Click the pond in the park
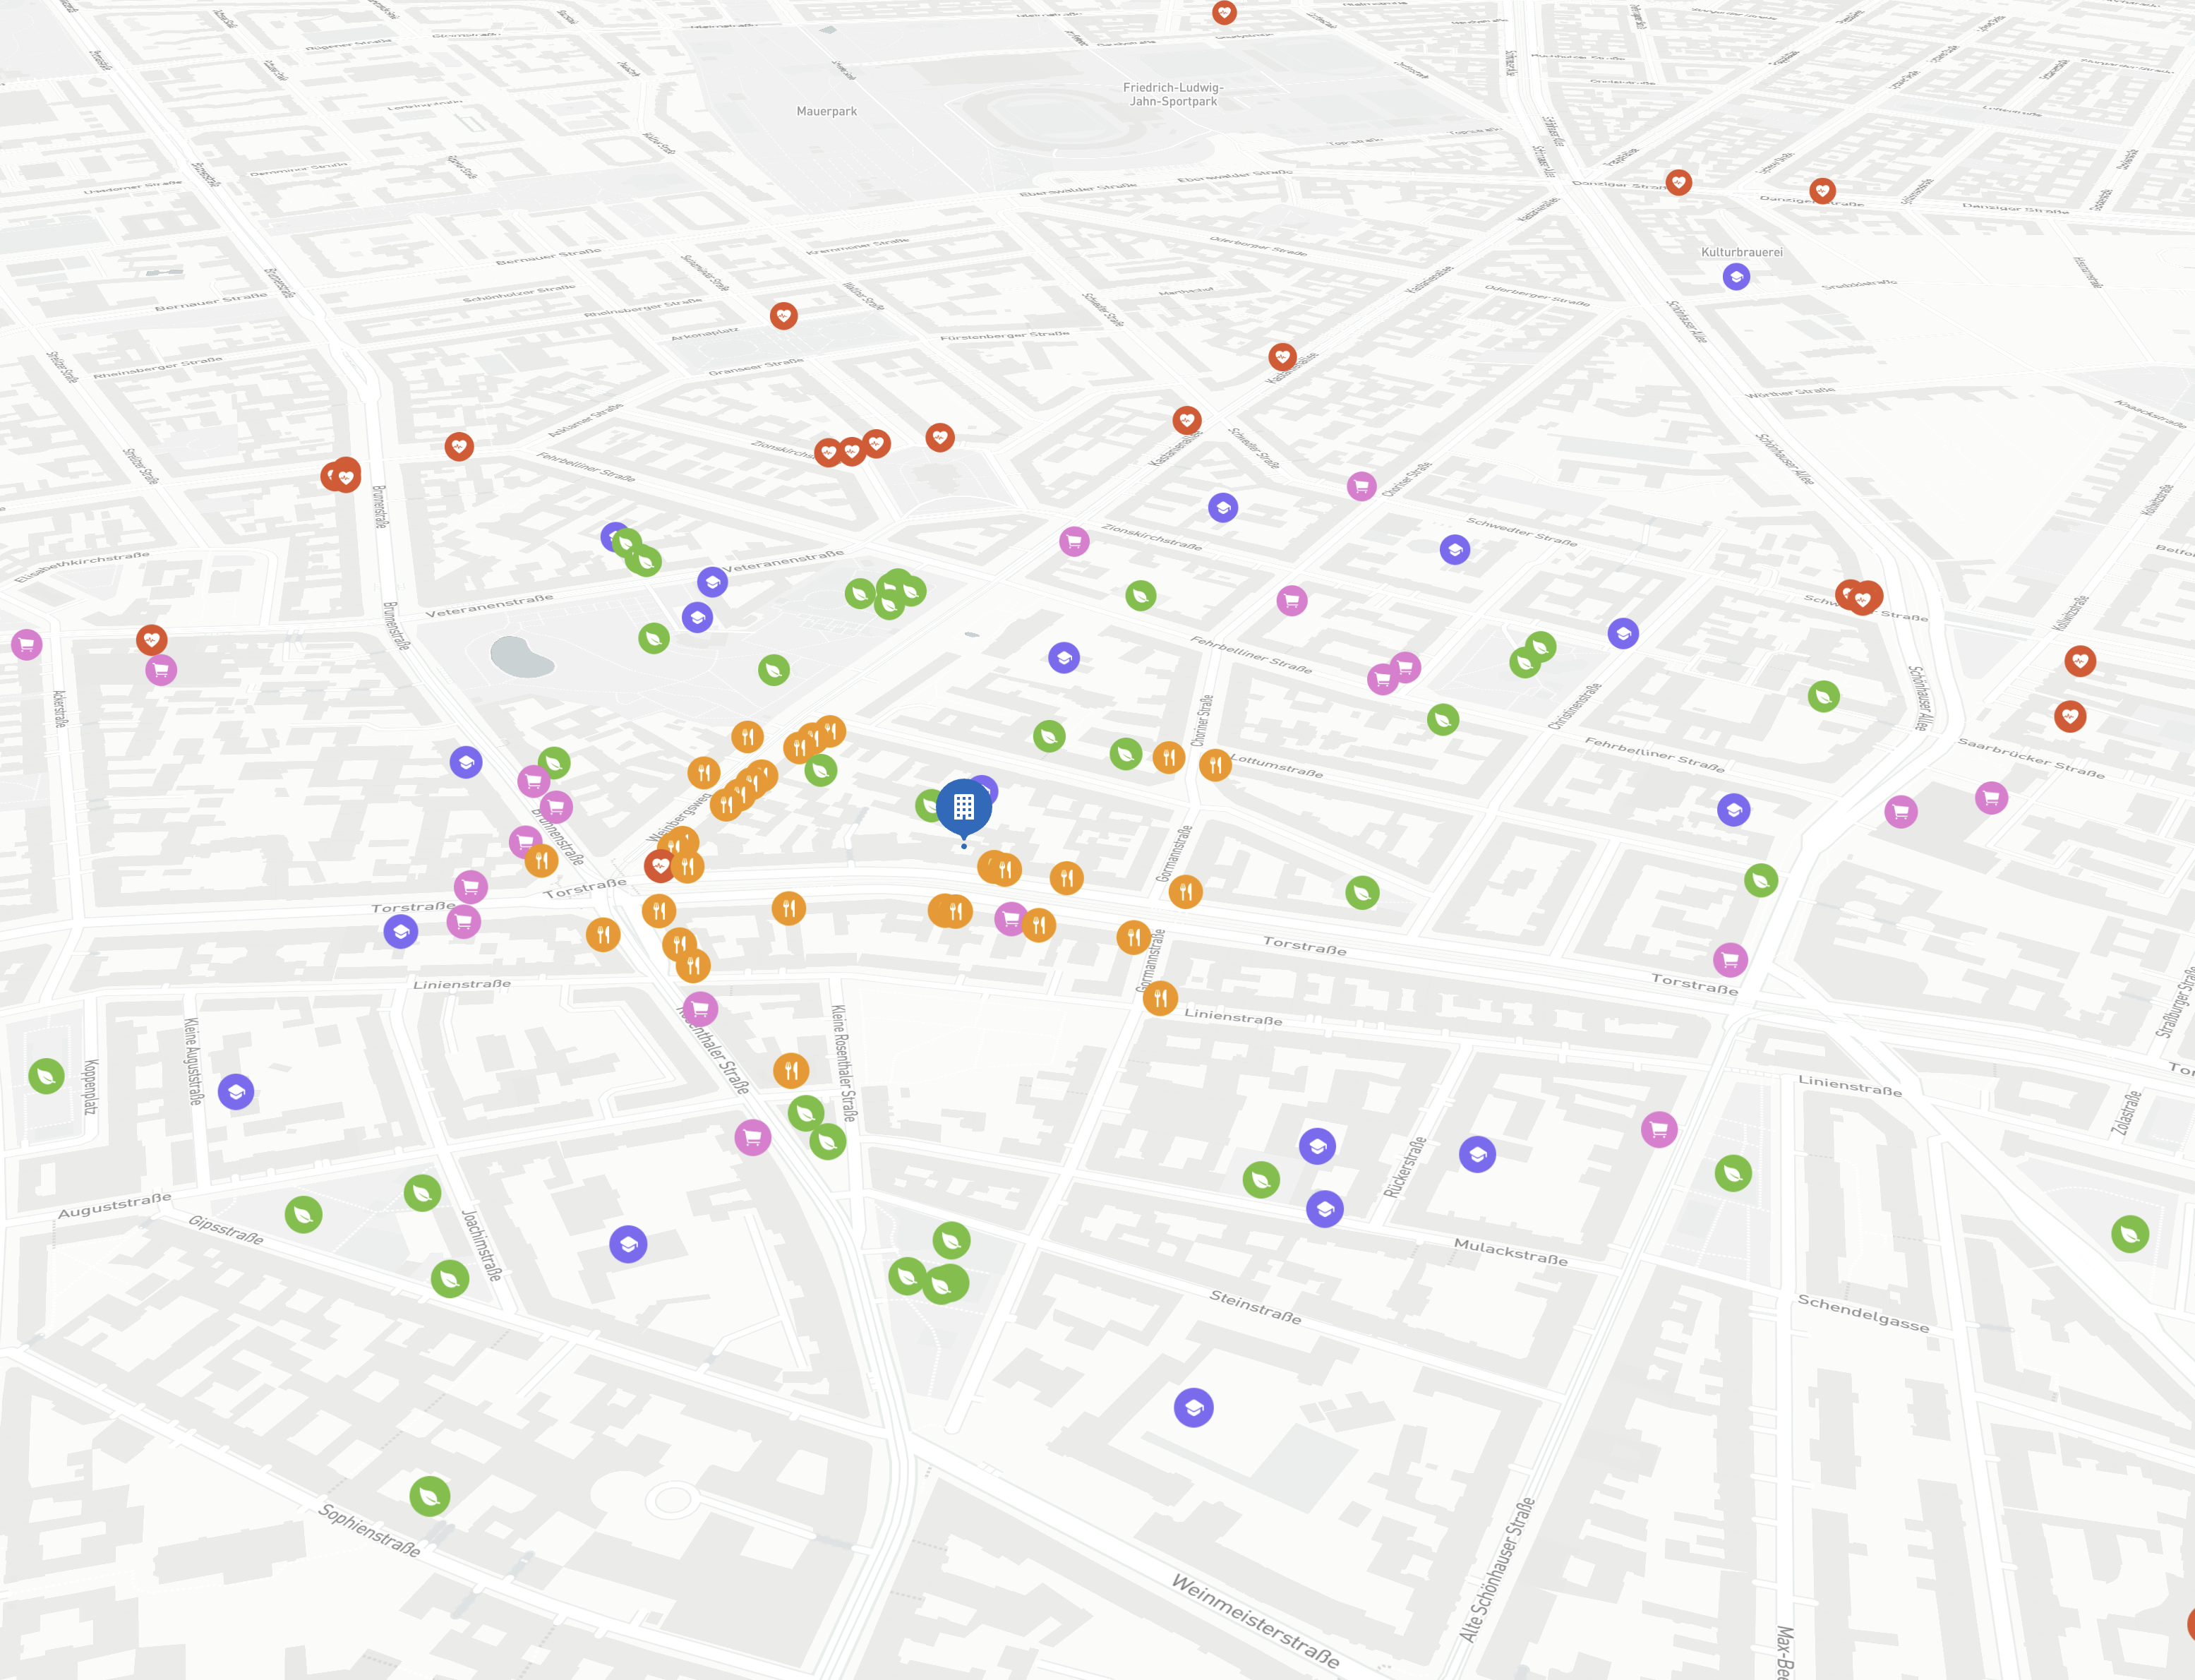The height and width of the screenshot is (1680, 2195). tap(520, 658)
